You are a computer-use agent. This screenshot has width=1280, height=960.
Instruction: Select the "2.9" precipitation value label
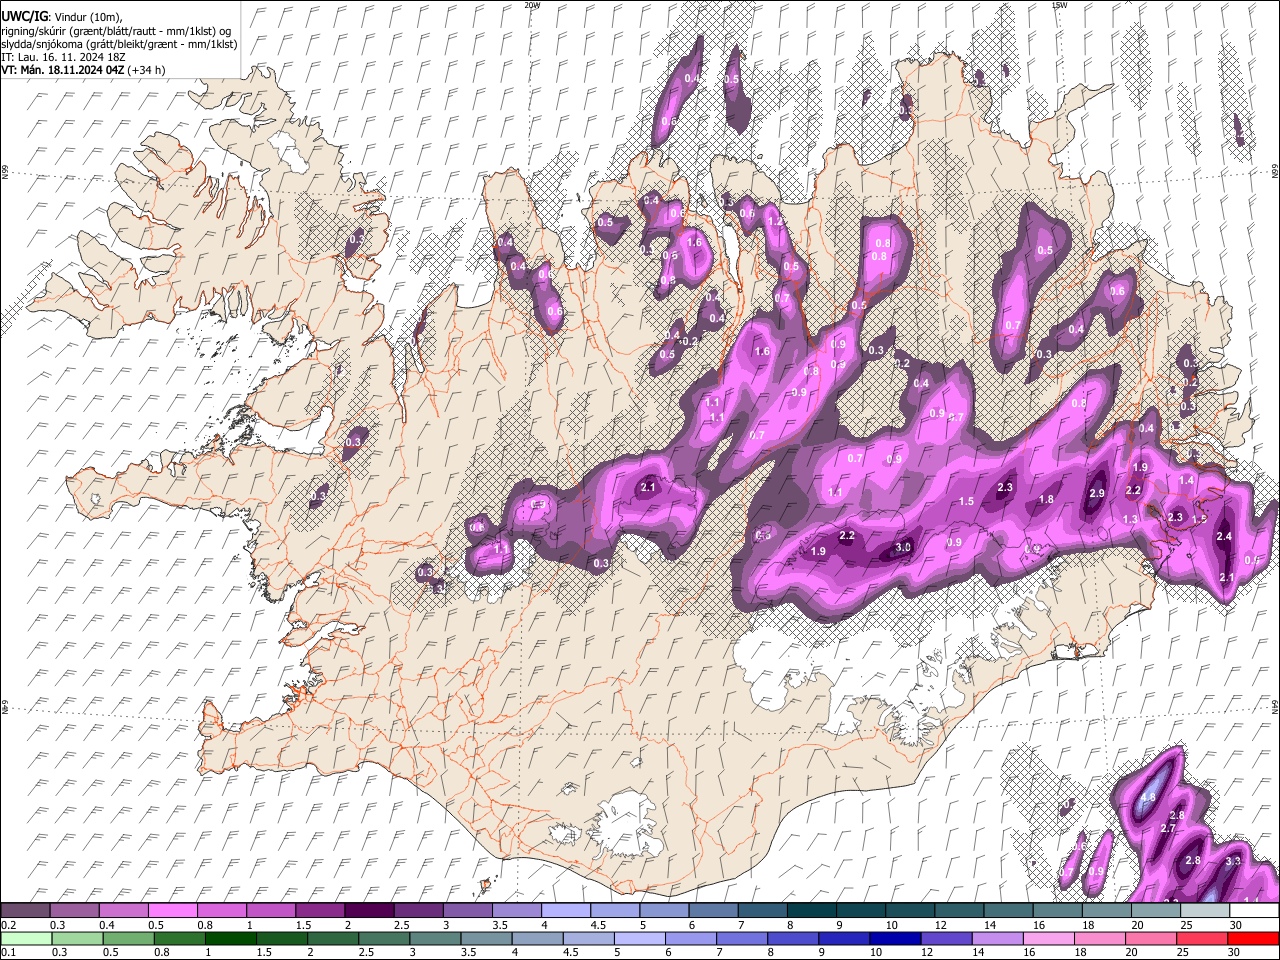click(1096, 493)
